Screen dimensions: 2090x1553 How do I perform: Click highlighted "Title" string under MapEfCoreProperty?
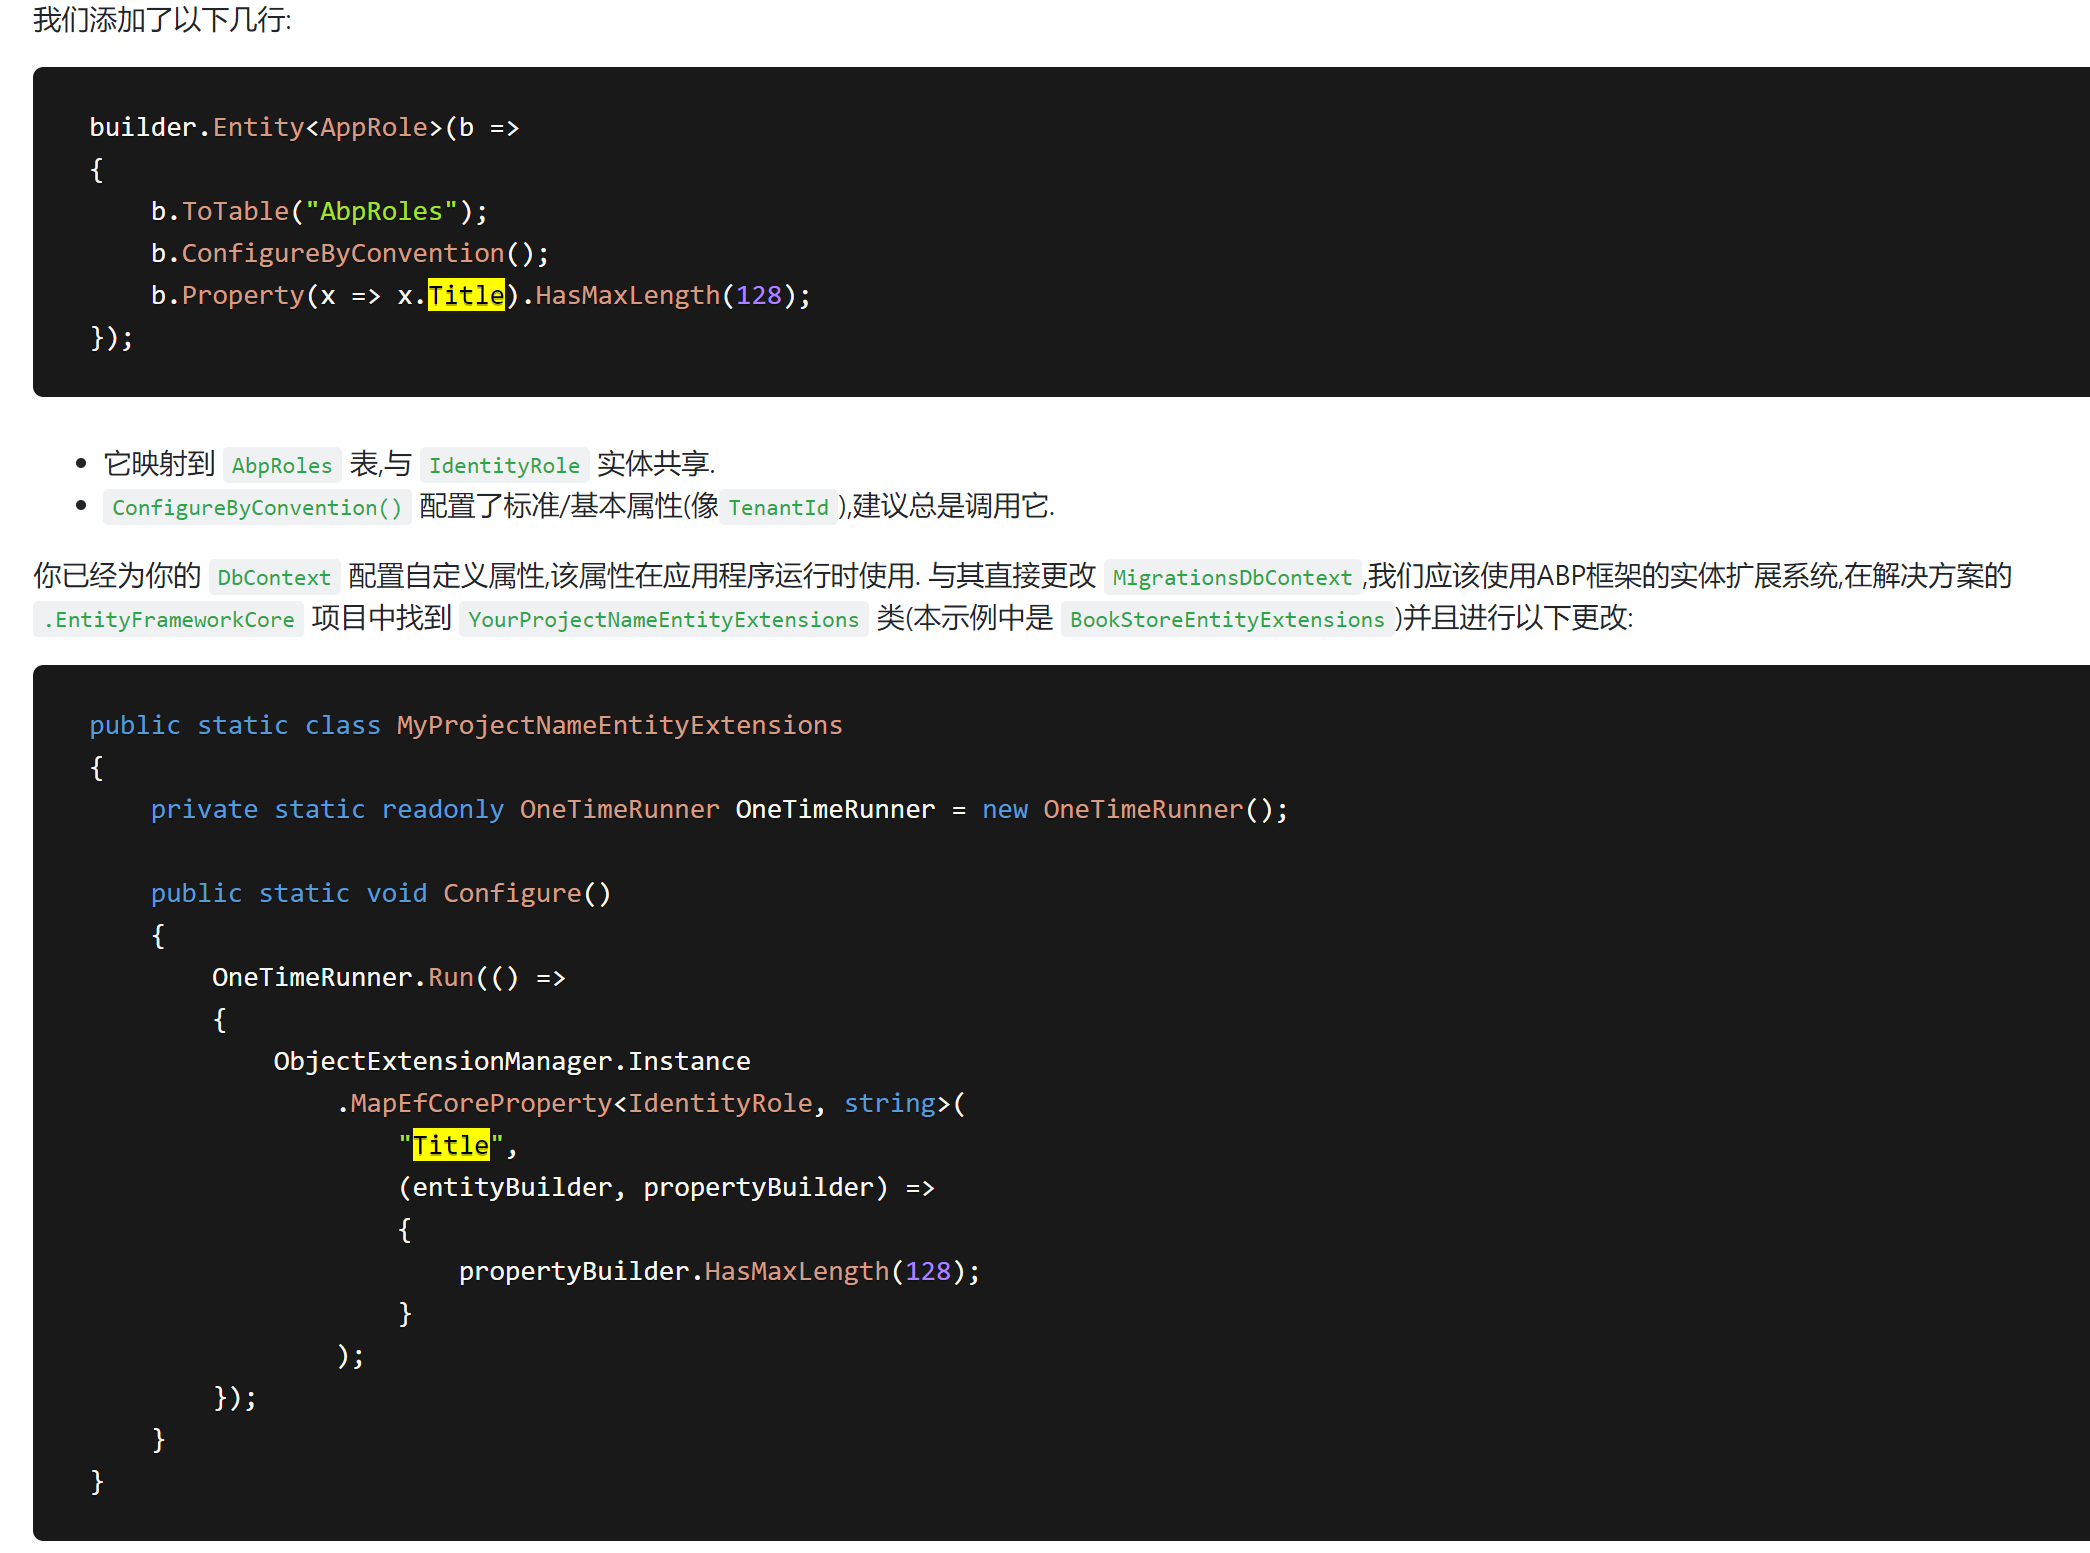point(451,1145)
